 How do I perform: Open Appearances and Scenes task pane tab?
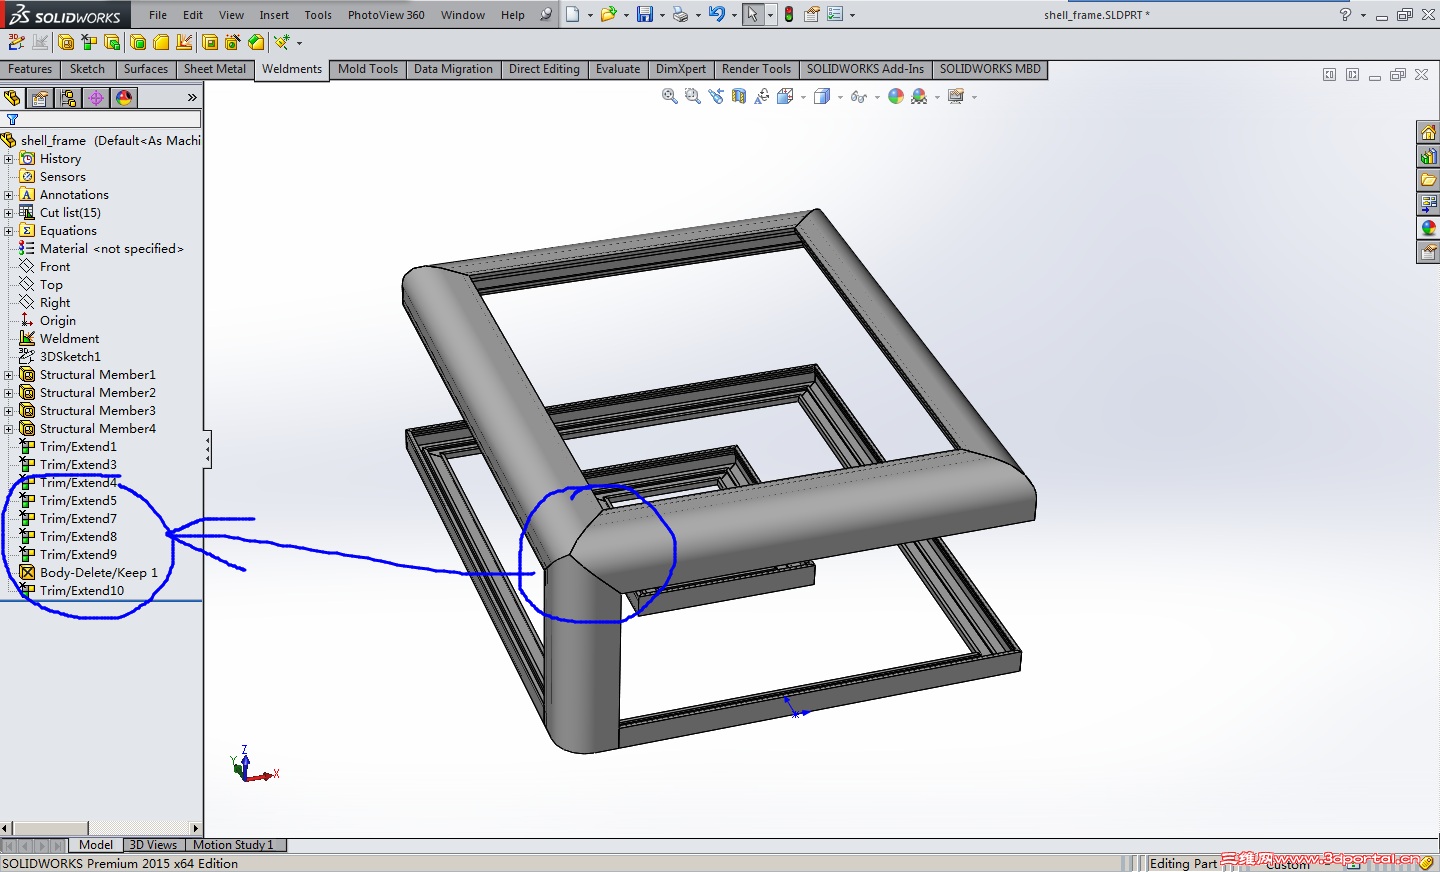[1428, 228]
